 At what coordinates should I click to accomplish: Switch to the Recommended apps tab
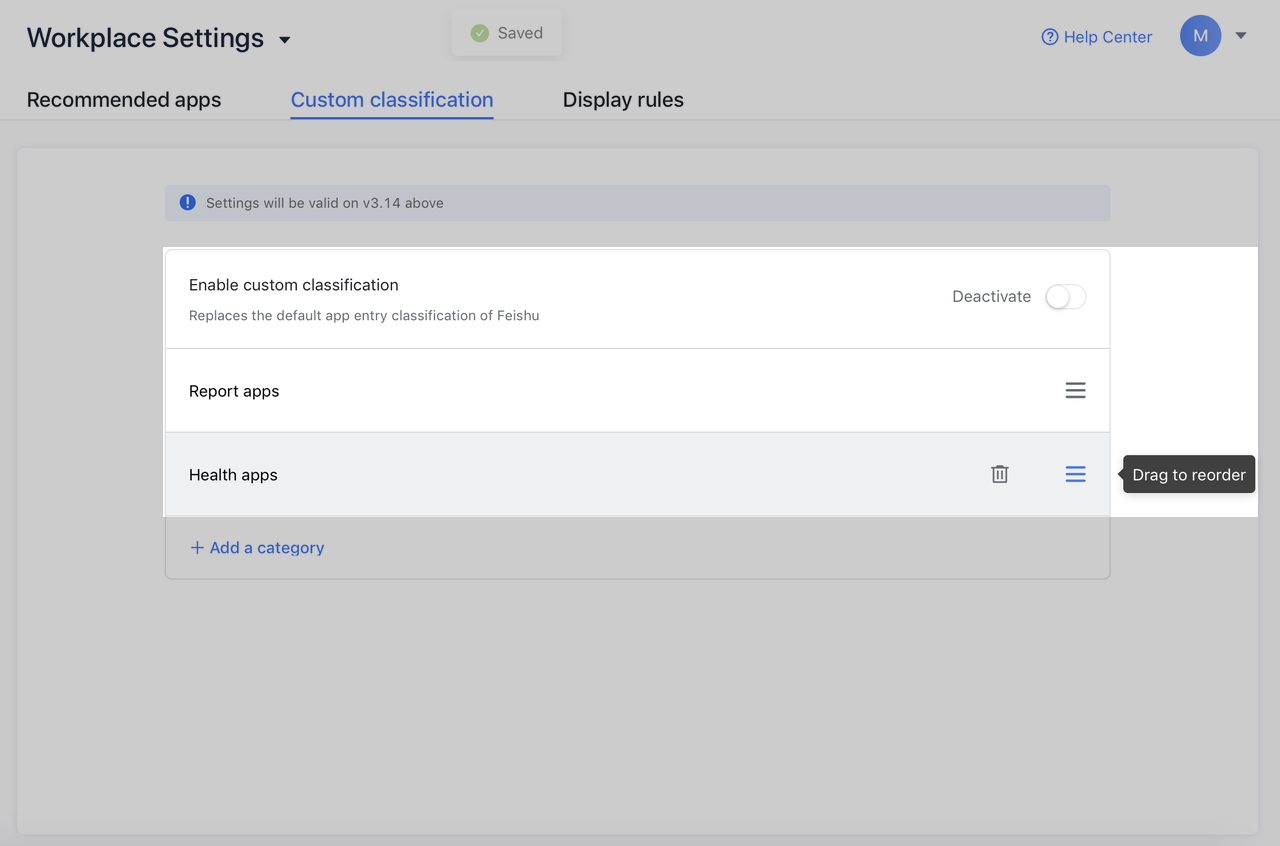pyautogui.click(x=124, y=99)
